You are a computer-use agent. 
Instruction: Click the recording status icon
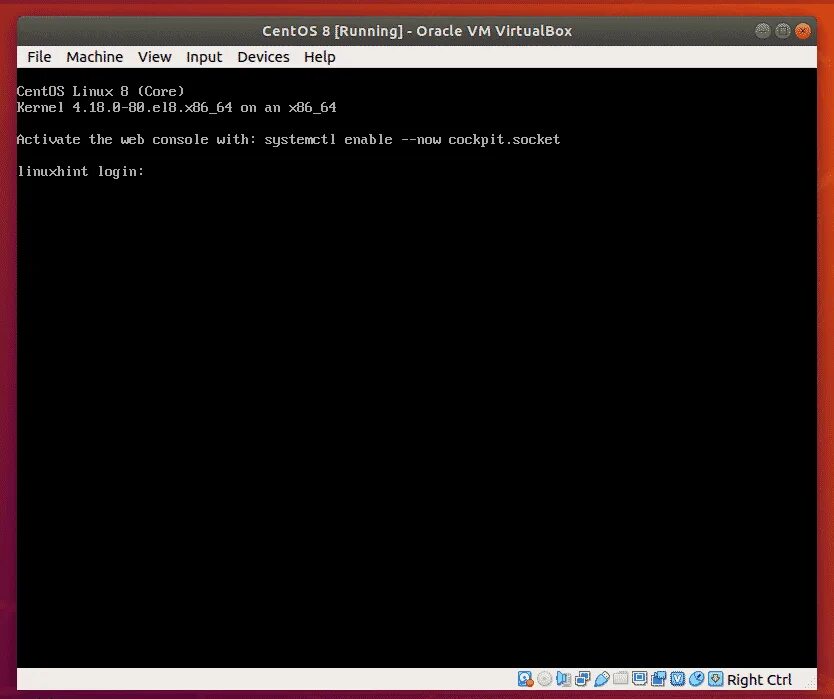tap(658, 679)
